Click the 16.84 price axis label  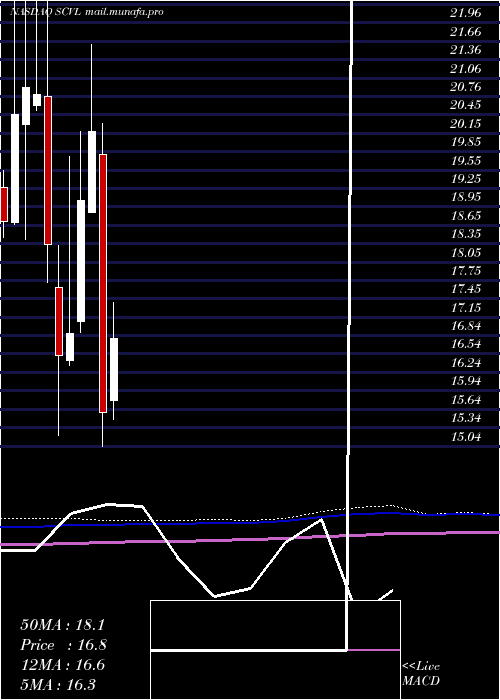(466, 326)
